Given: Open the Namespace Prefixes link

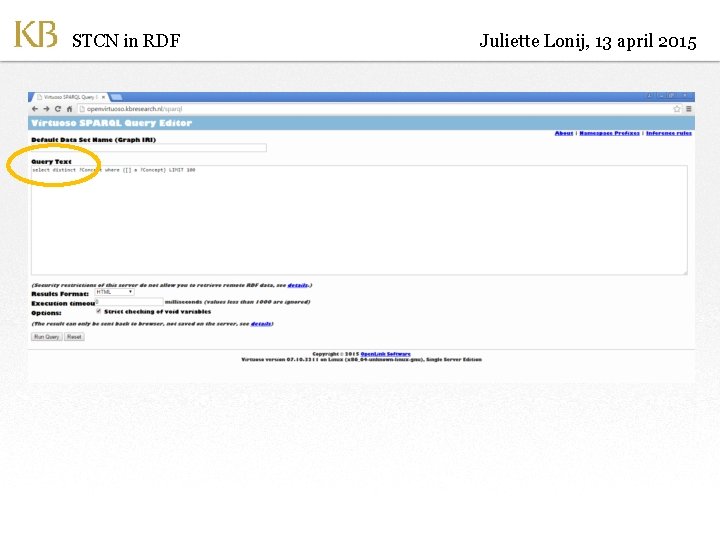Looking at the screenshot, I should [x=609, y=133].
